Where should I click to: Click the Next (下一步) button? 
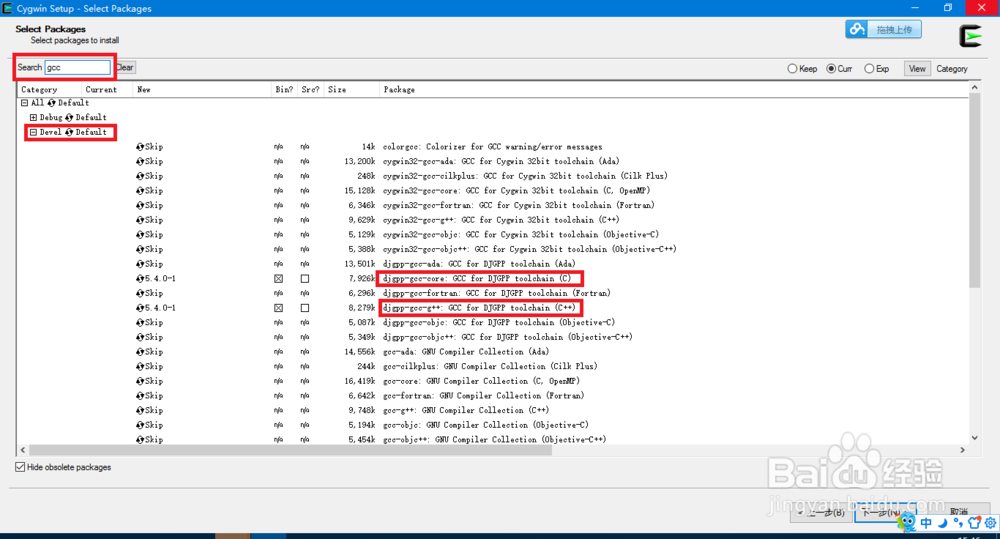coord(883,512)
